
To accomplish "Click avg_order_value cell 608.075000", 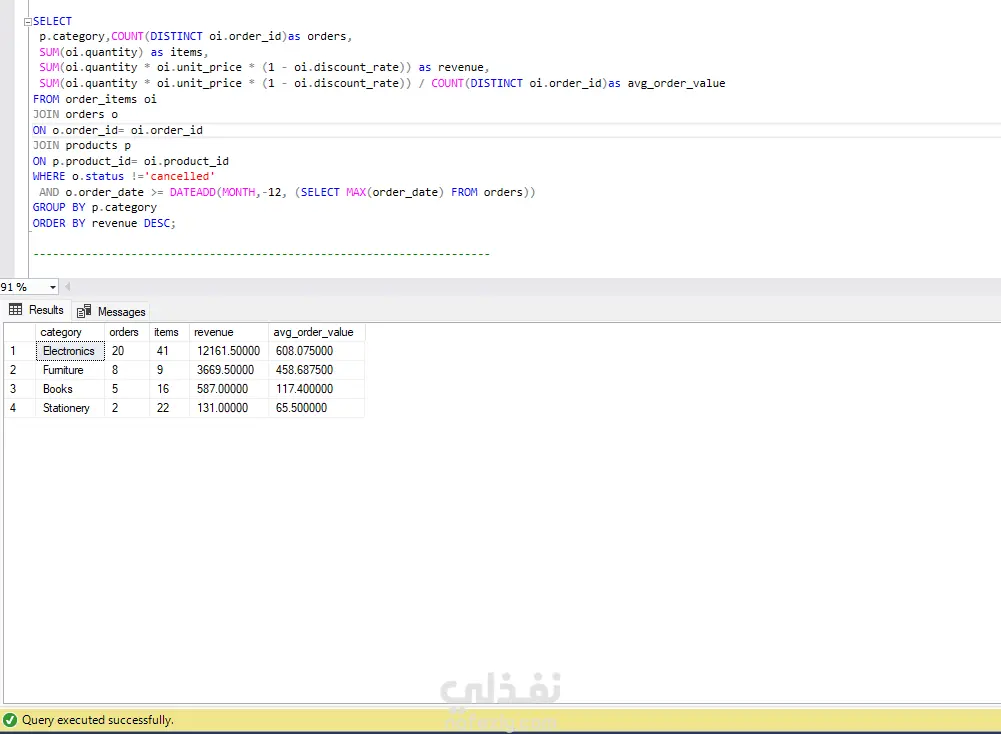I will tap(316, 351).
